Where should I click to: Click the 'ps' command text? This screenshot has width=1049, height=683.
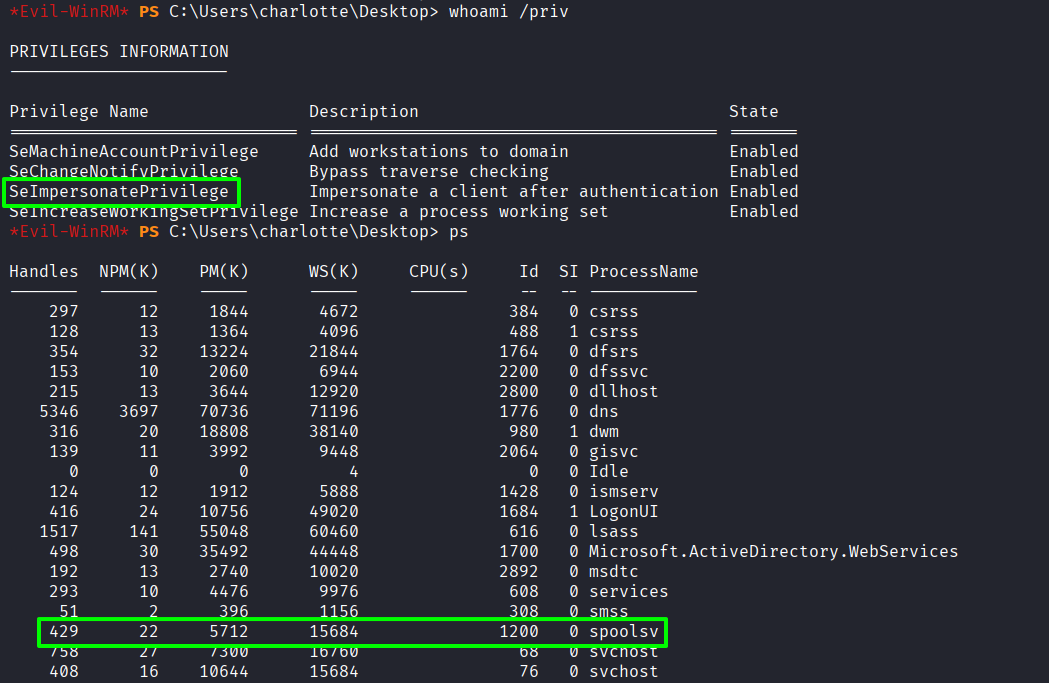(x=459, y=231)
